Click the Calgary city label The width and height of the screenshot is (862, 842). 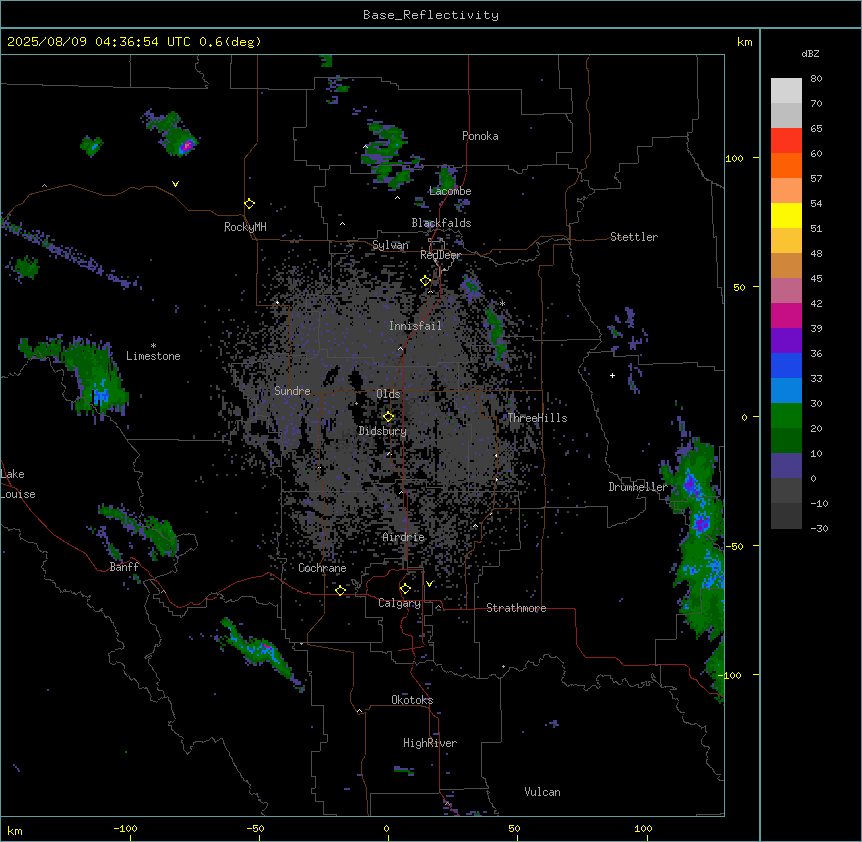pos(400,603)
